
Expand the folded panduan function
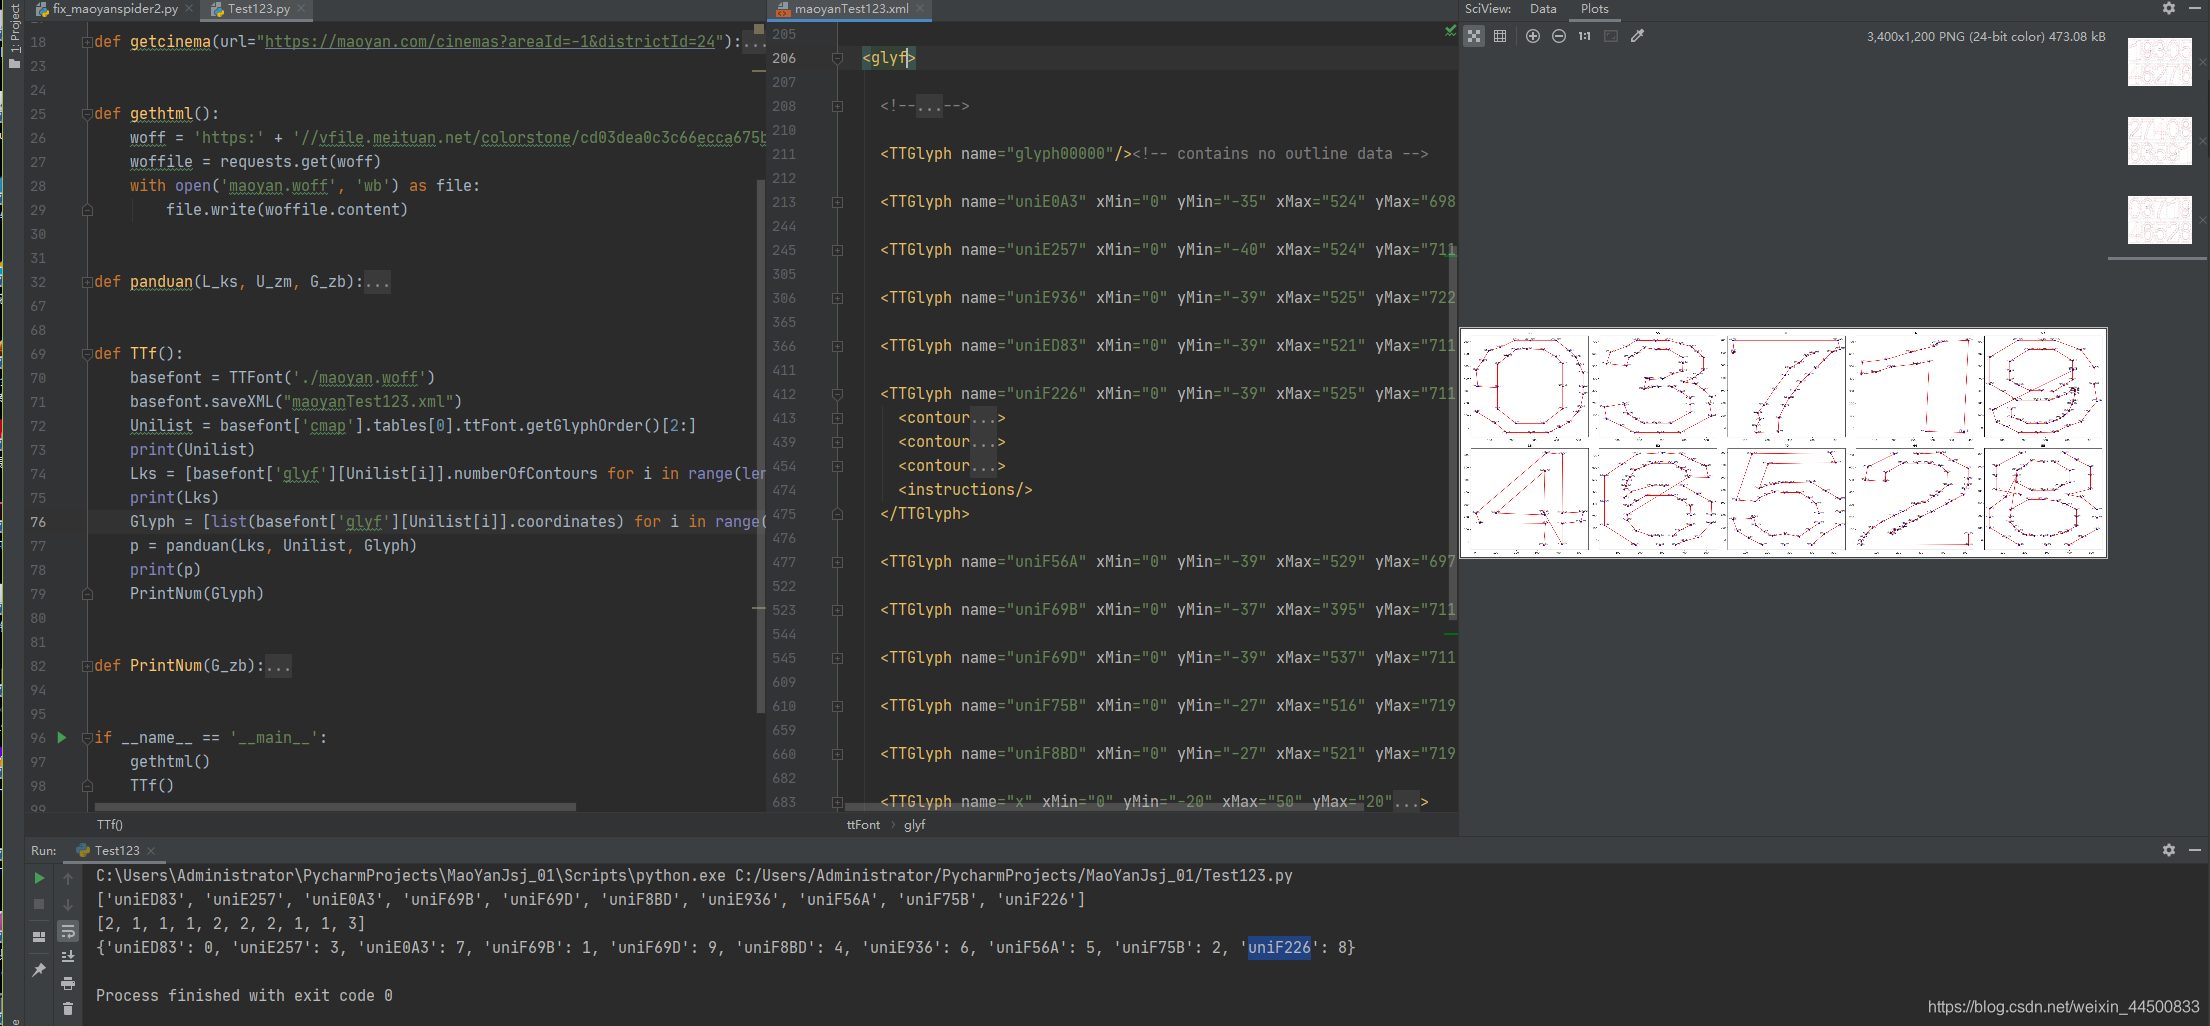(87, 282)
